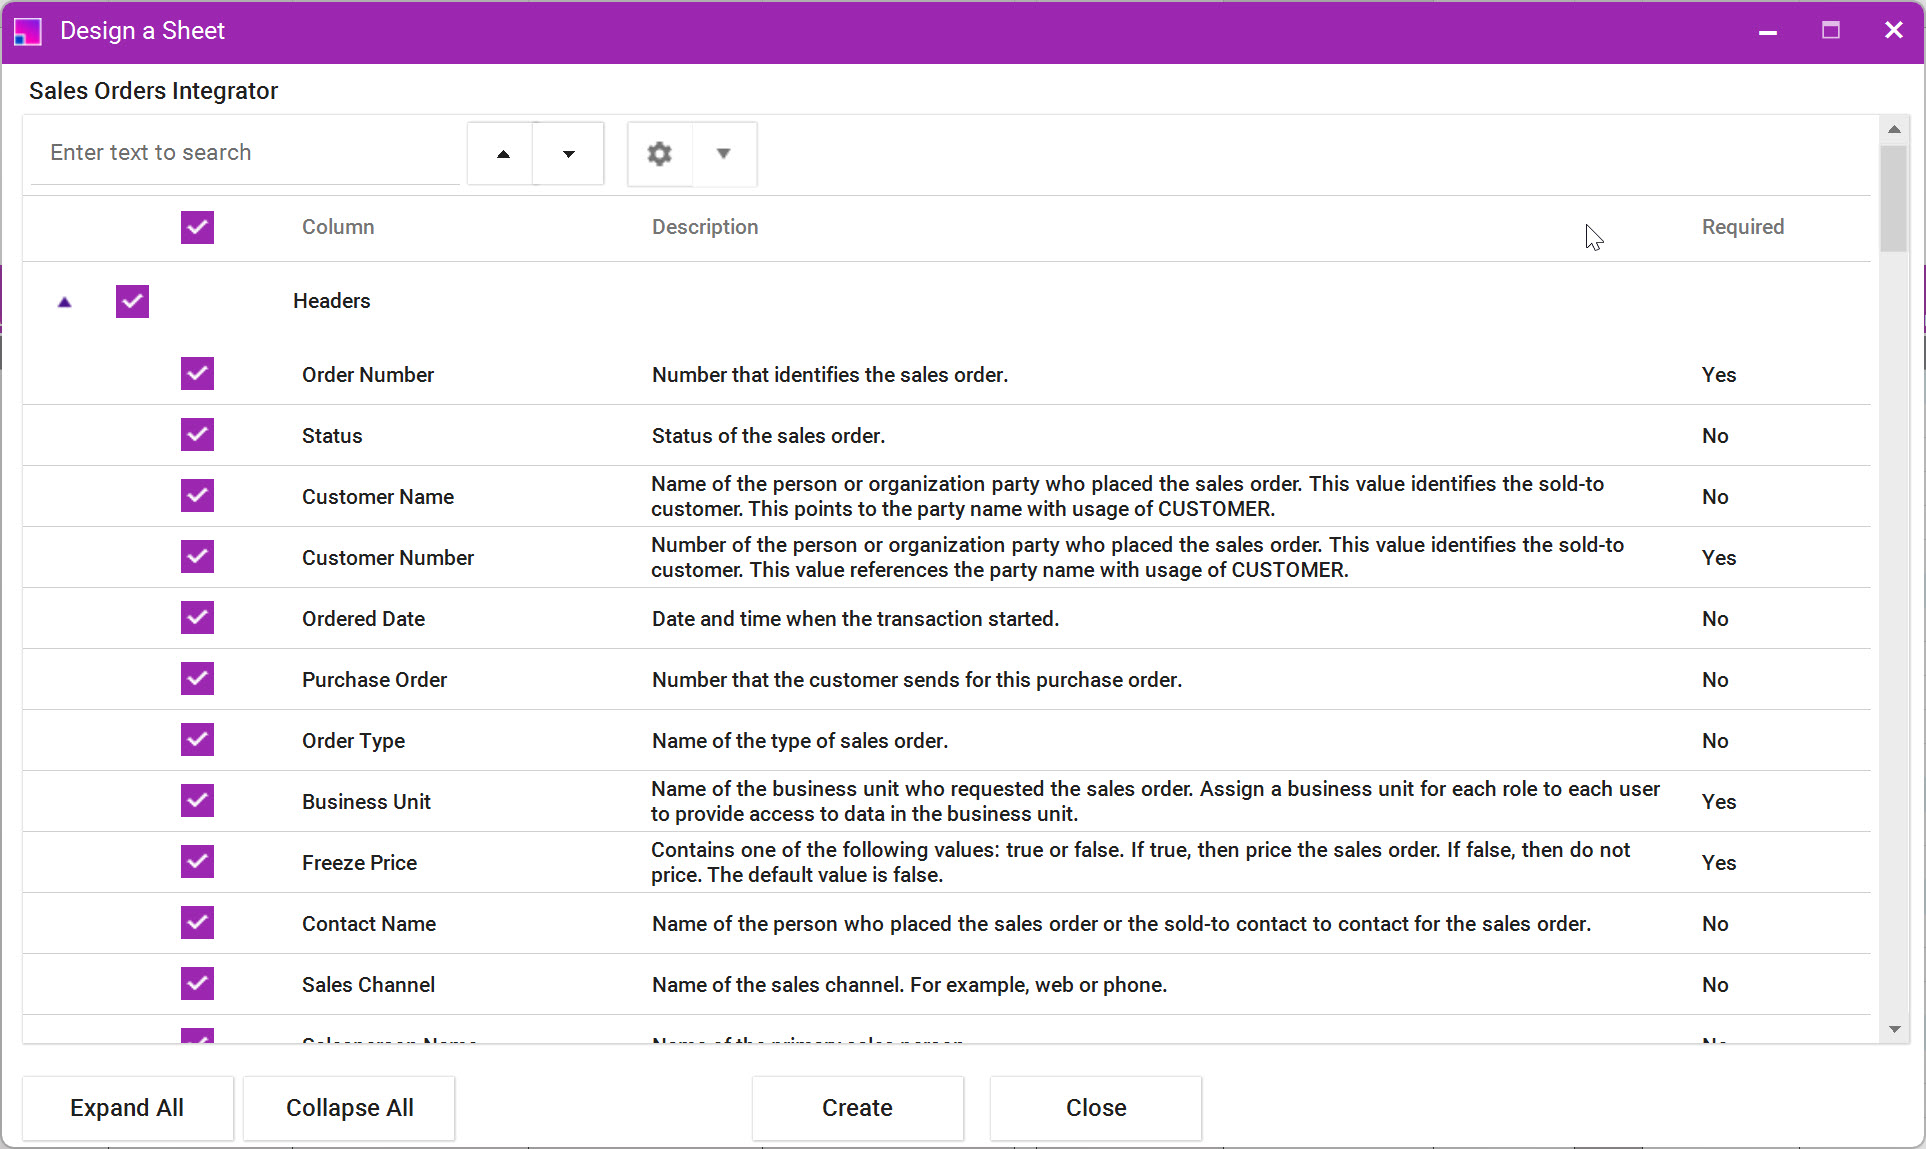Toggle the select-all header checkbox

coord(197,227)
